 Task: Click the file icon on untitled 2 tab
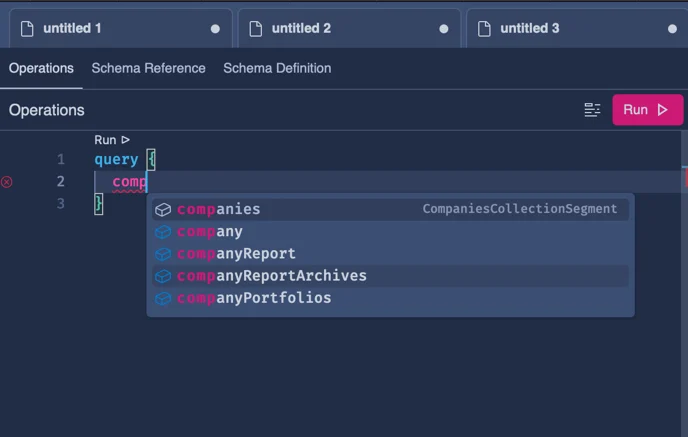256,29
